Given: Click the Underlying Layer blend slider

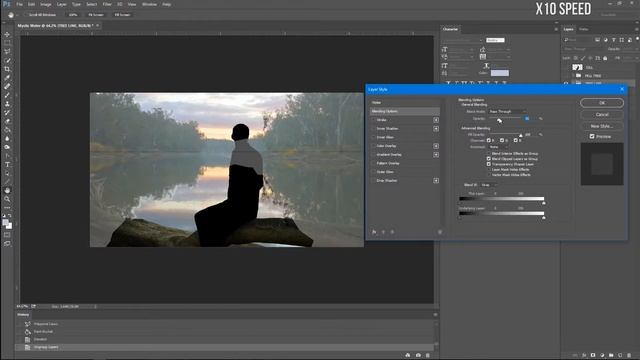Looking at the screenshot, I should tap(502, 213).
